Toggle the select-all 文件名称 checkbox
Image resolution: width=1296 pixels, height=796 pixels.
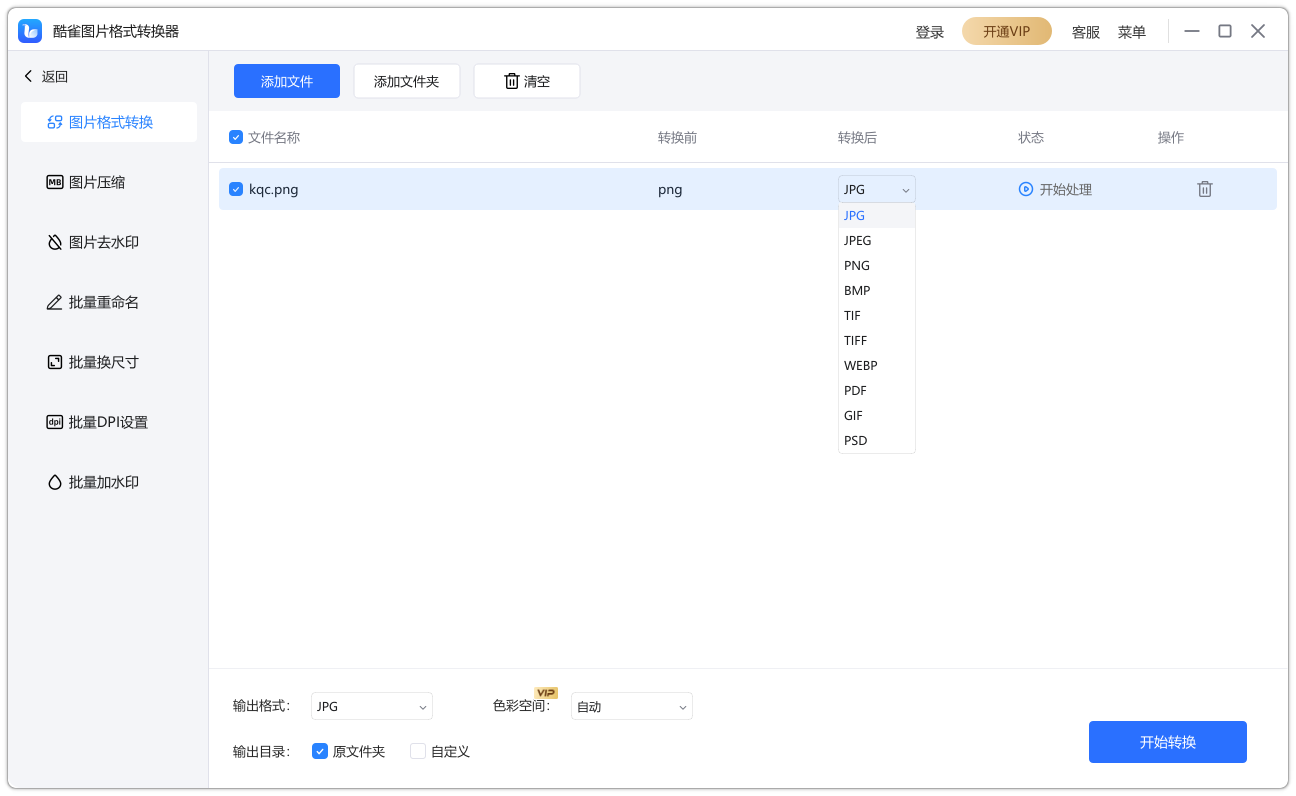[236, 137]
